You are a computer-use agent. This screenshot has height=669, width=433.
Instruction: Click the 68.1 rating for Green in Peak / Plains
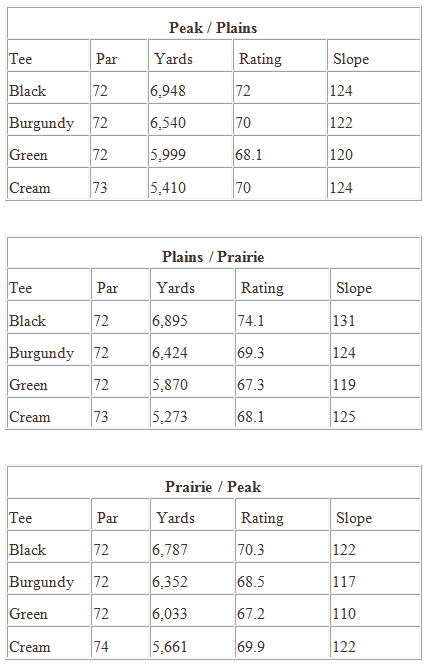pyautogui.click(x=249, y=155)
